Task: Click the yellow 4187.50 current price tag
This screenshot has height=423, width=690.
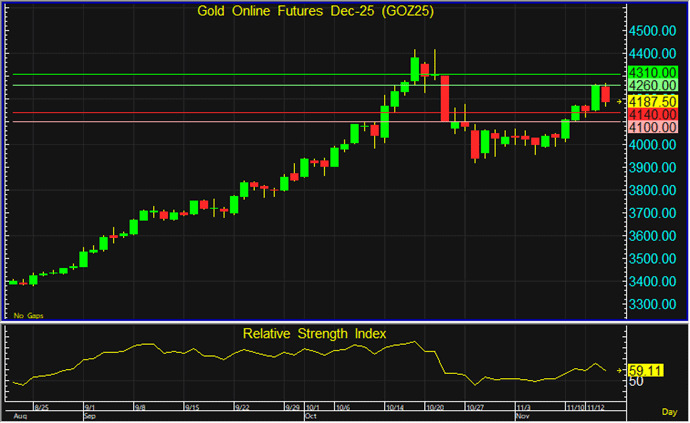Action: tap(654, 102)
